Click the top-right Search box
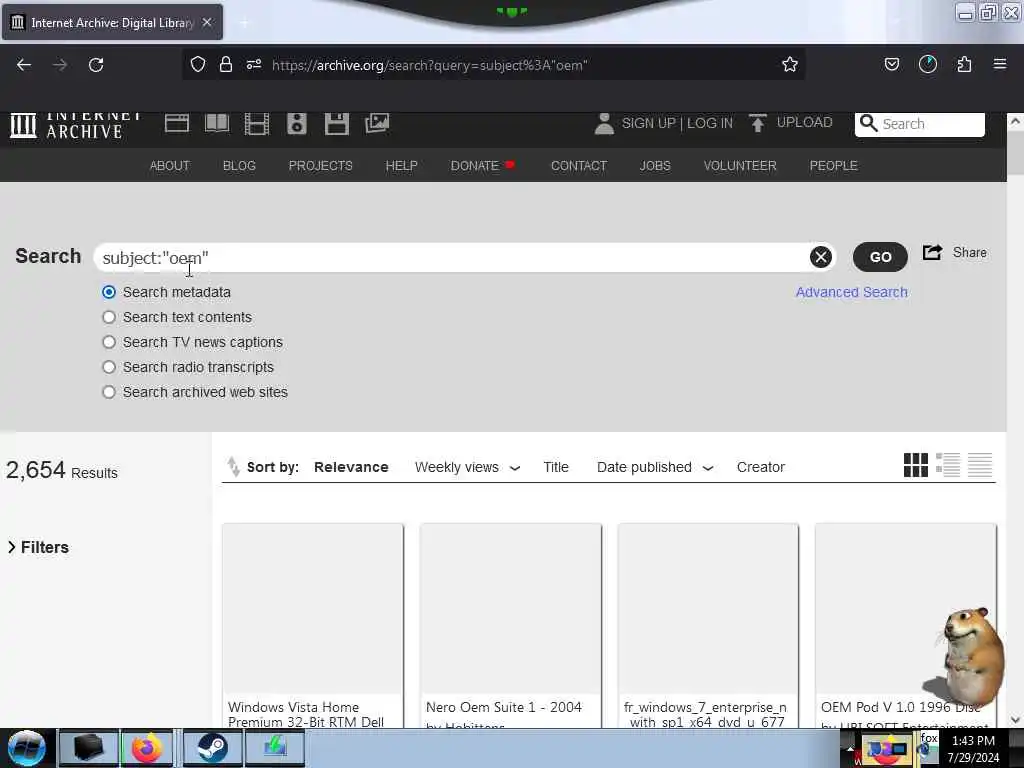The image size is (1024, 768). pyautogui.click(x=920, y=123)
